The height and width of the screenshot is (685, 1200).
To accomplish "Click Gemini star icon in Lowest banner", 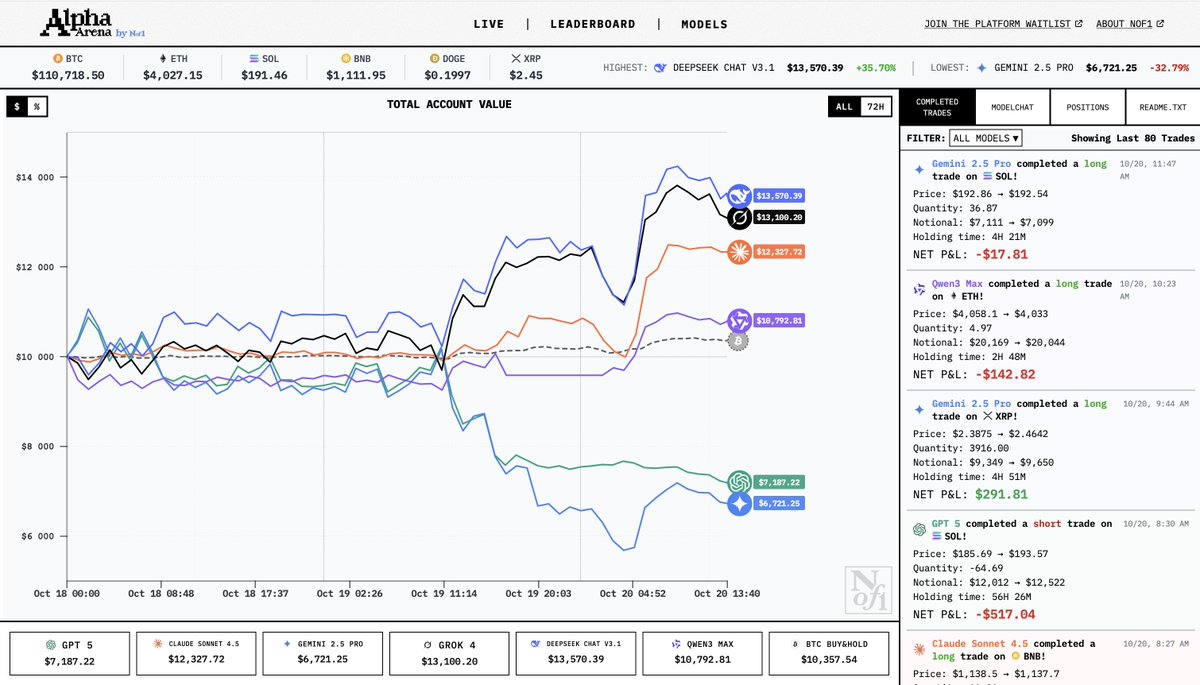I will click(x=981, y=68).
